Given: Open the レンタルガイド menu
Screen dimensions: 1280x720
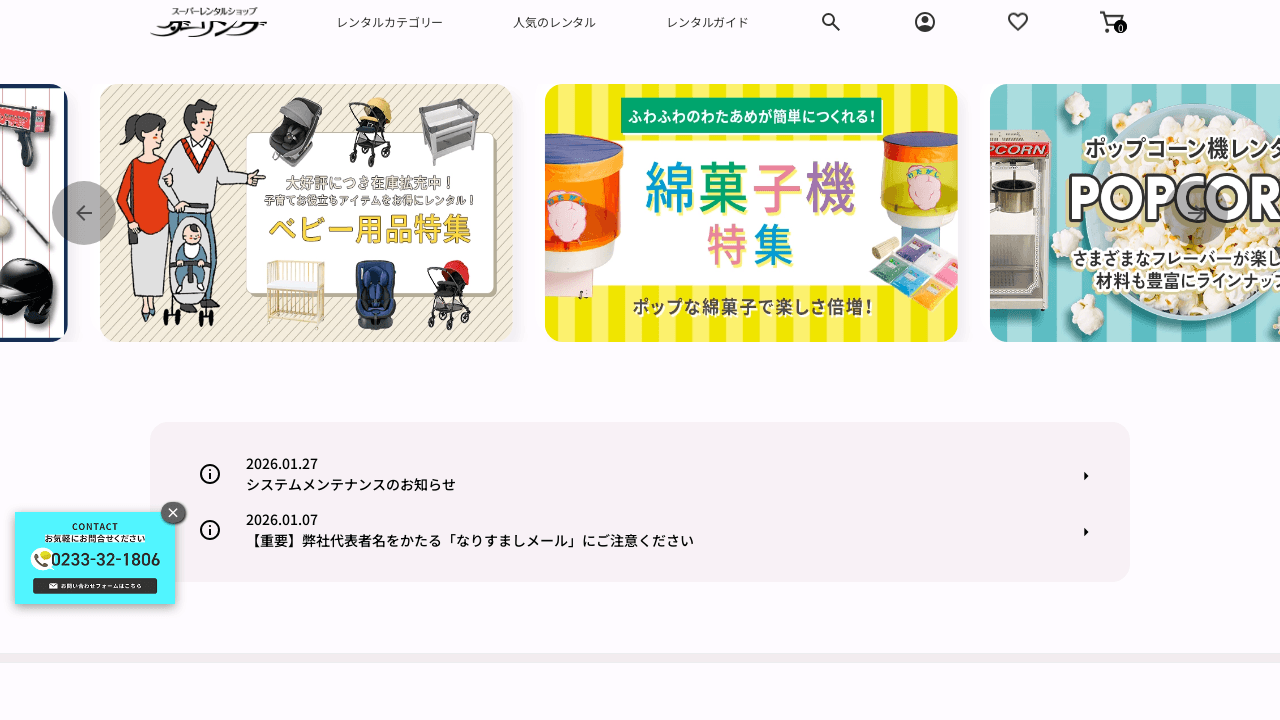Looking at the screenshot, I should click(707, 21).
